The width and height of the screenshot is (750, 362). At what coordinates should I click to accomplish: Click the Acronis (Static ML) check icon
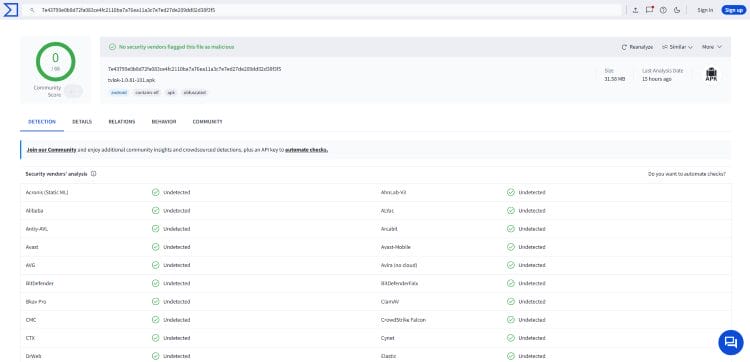pyautogui.click(x=155, y=192)
